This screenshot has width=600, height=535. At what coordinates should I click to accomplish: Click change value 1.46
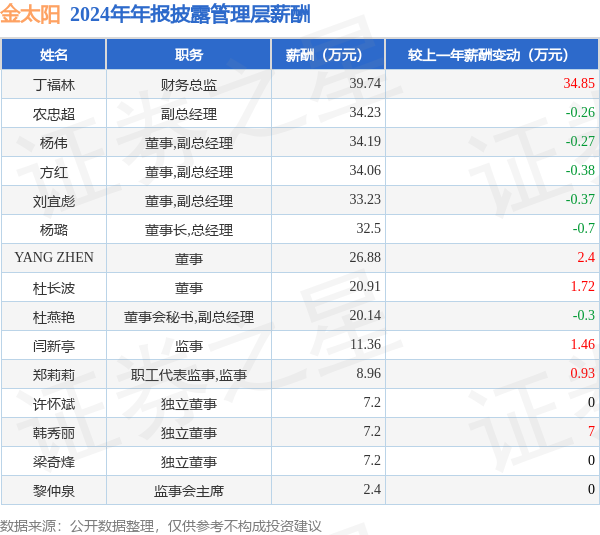[583, 344]
